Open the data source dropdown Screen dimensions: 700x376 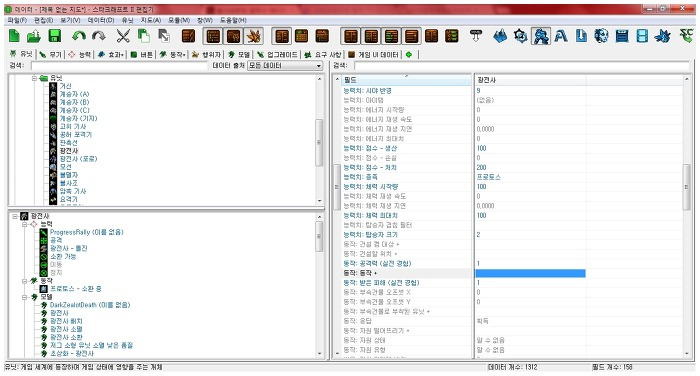(285, 66)
